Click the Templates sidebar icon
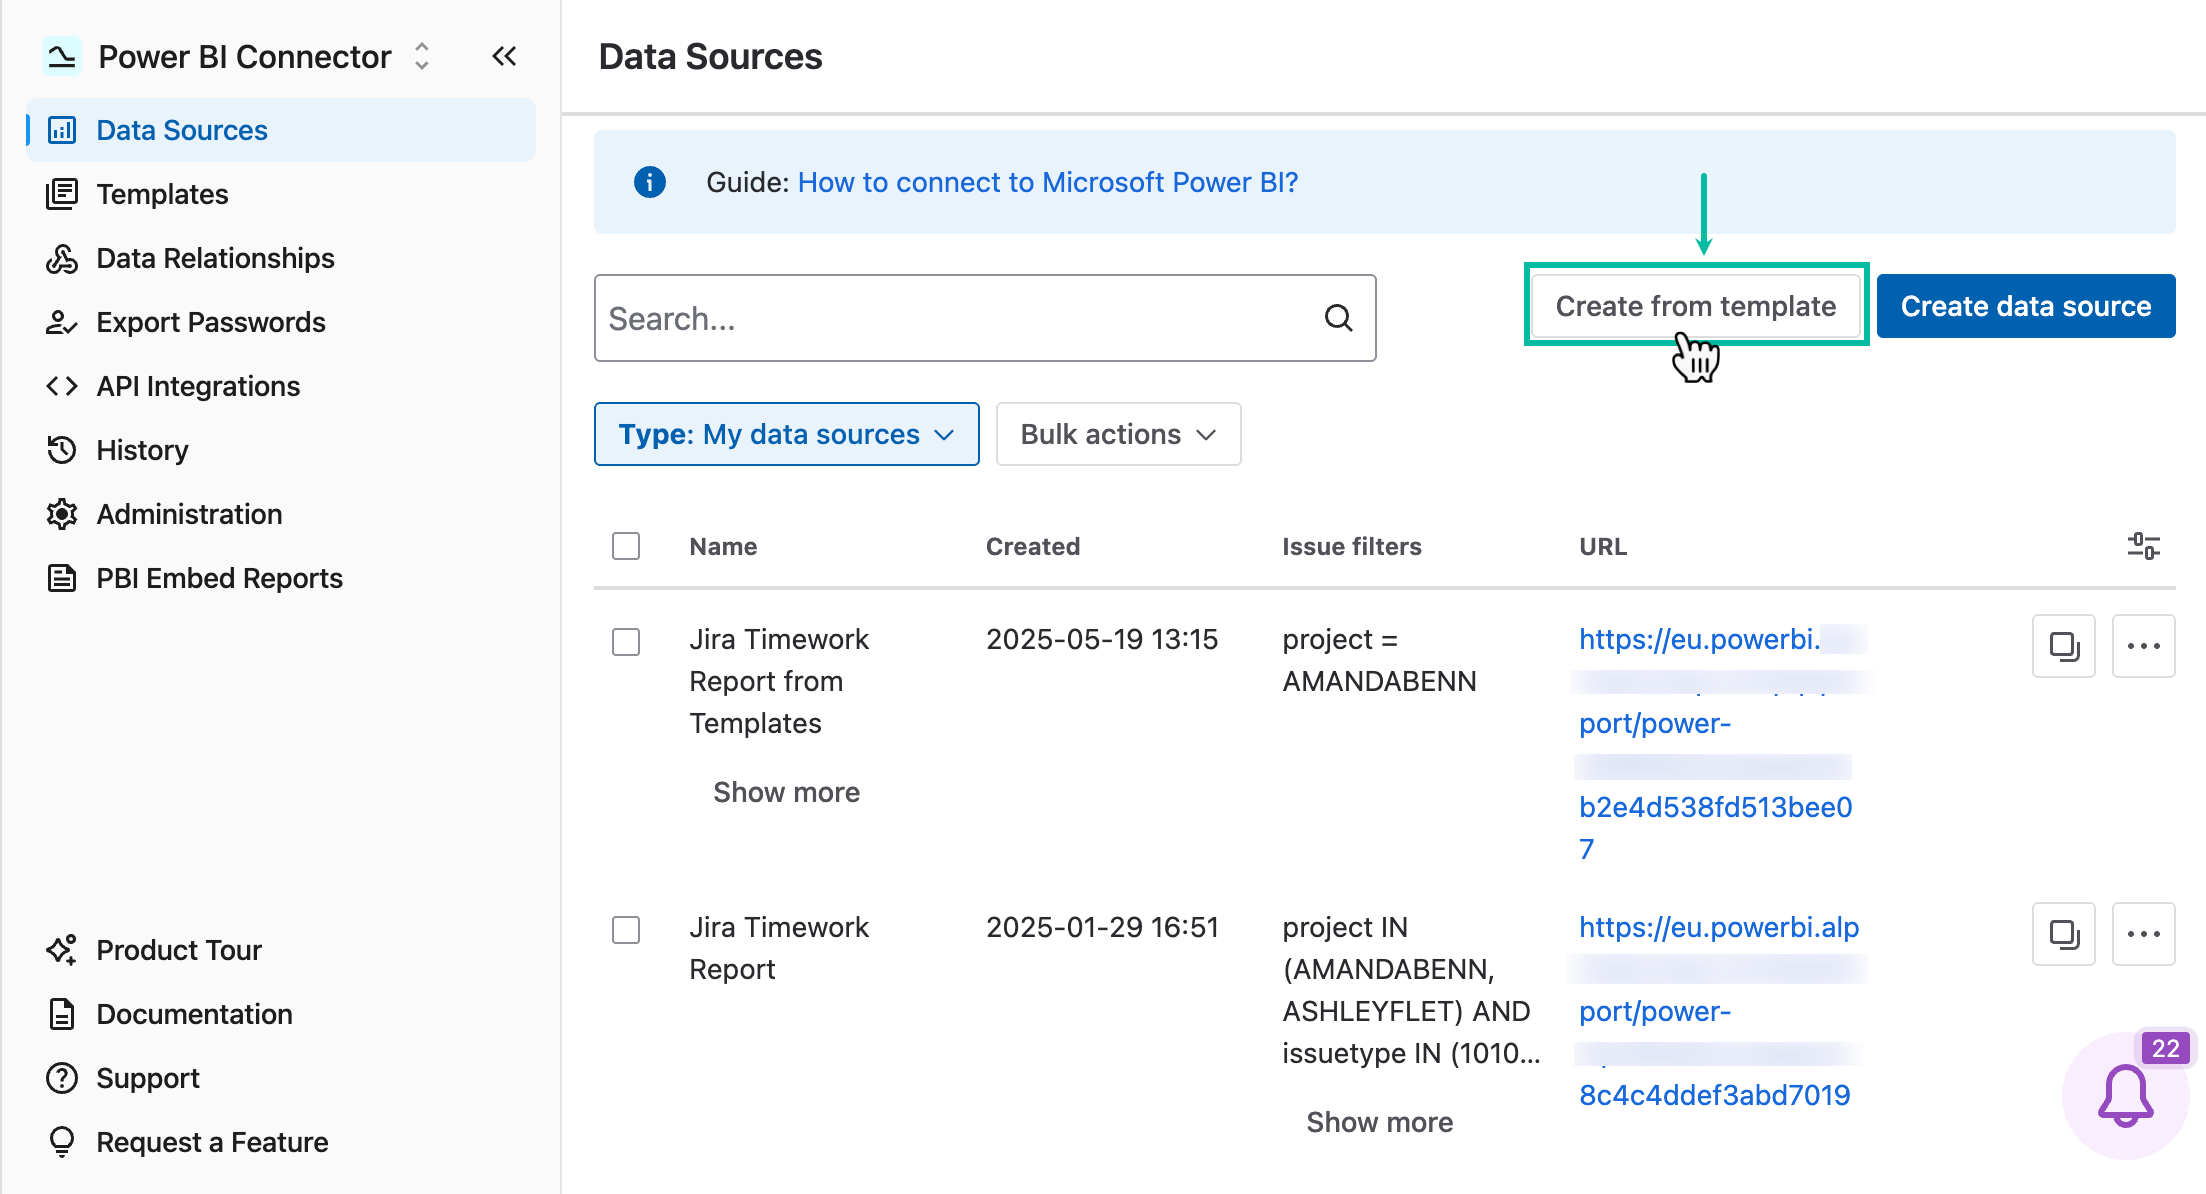 pyautogui.click(x=62, y=194)
